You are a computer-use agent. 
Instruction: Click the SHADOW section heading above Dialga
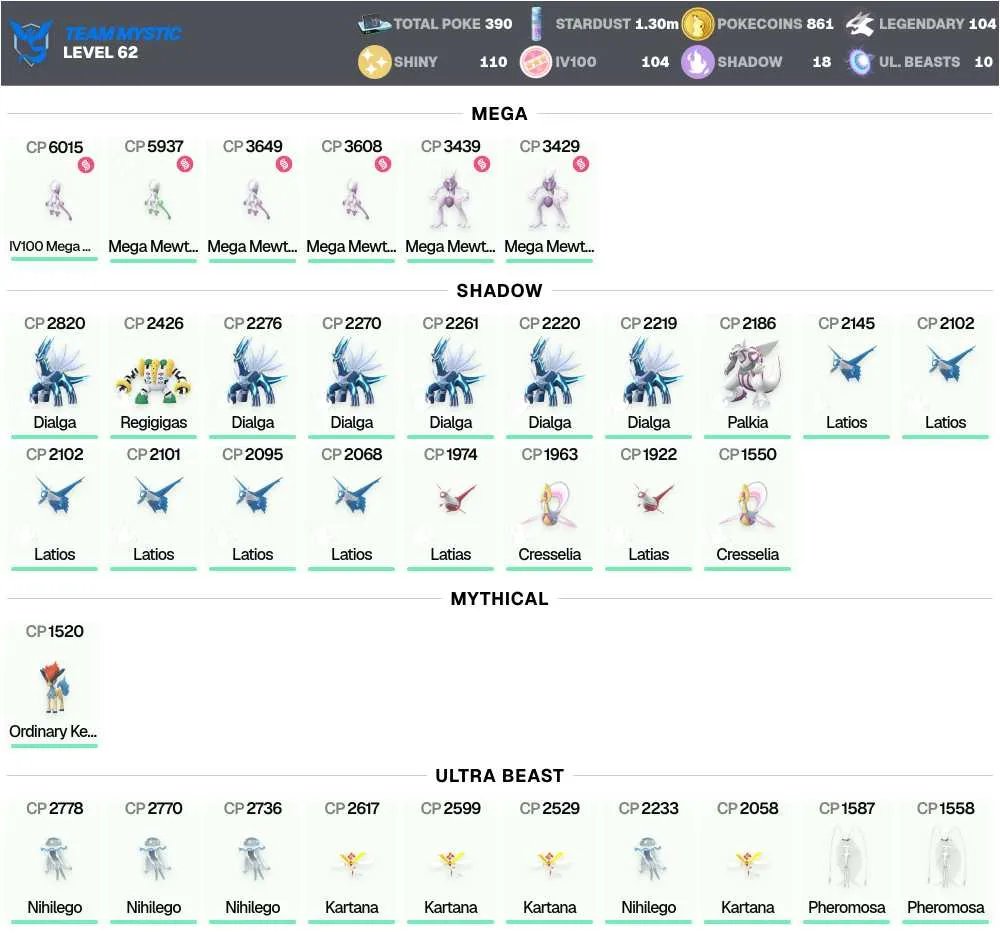click(499, 291)
